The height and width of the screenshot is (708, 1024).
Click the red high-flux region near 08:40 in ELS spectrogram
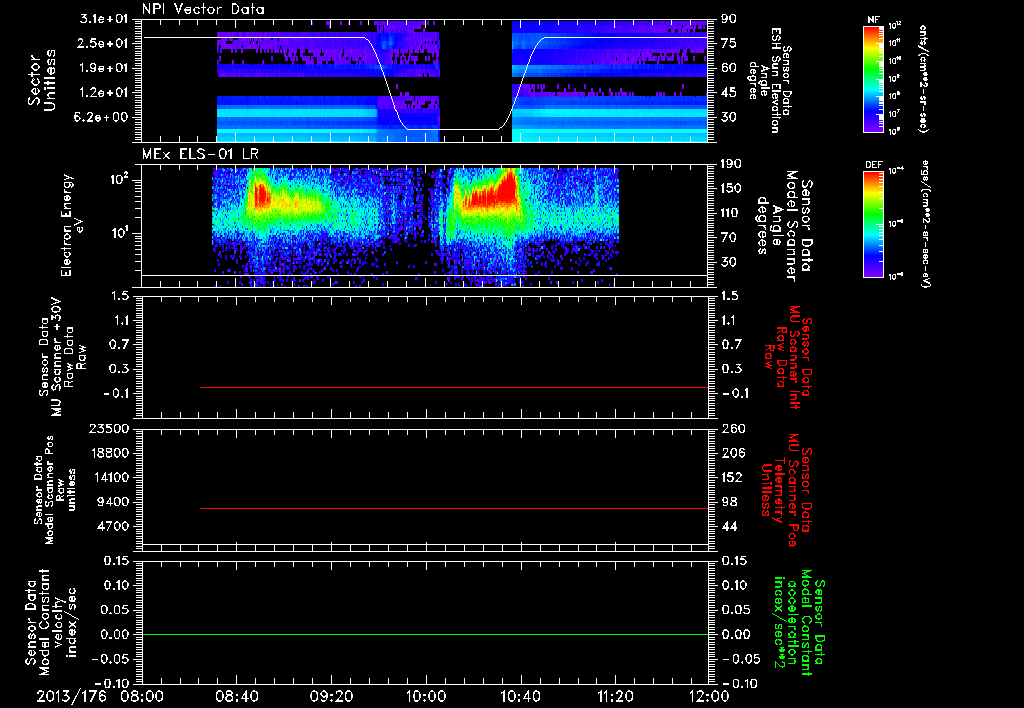point(261,195)
